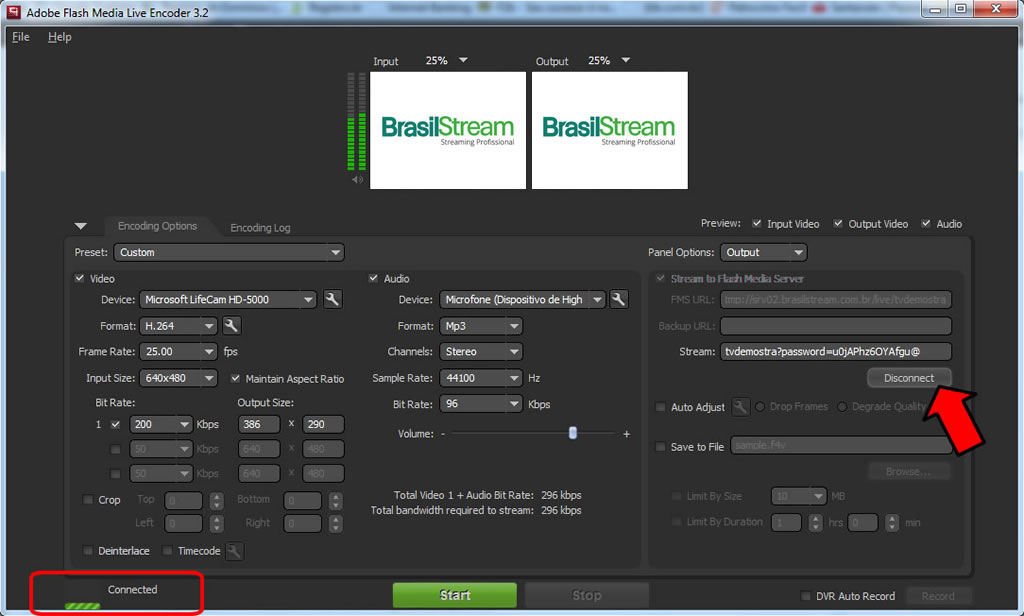Click the audio speaker icon under level meter
This screenshot has width=1024, height=616.
point(357,180)
